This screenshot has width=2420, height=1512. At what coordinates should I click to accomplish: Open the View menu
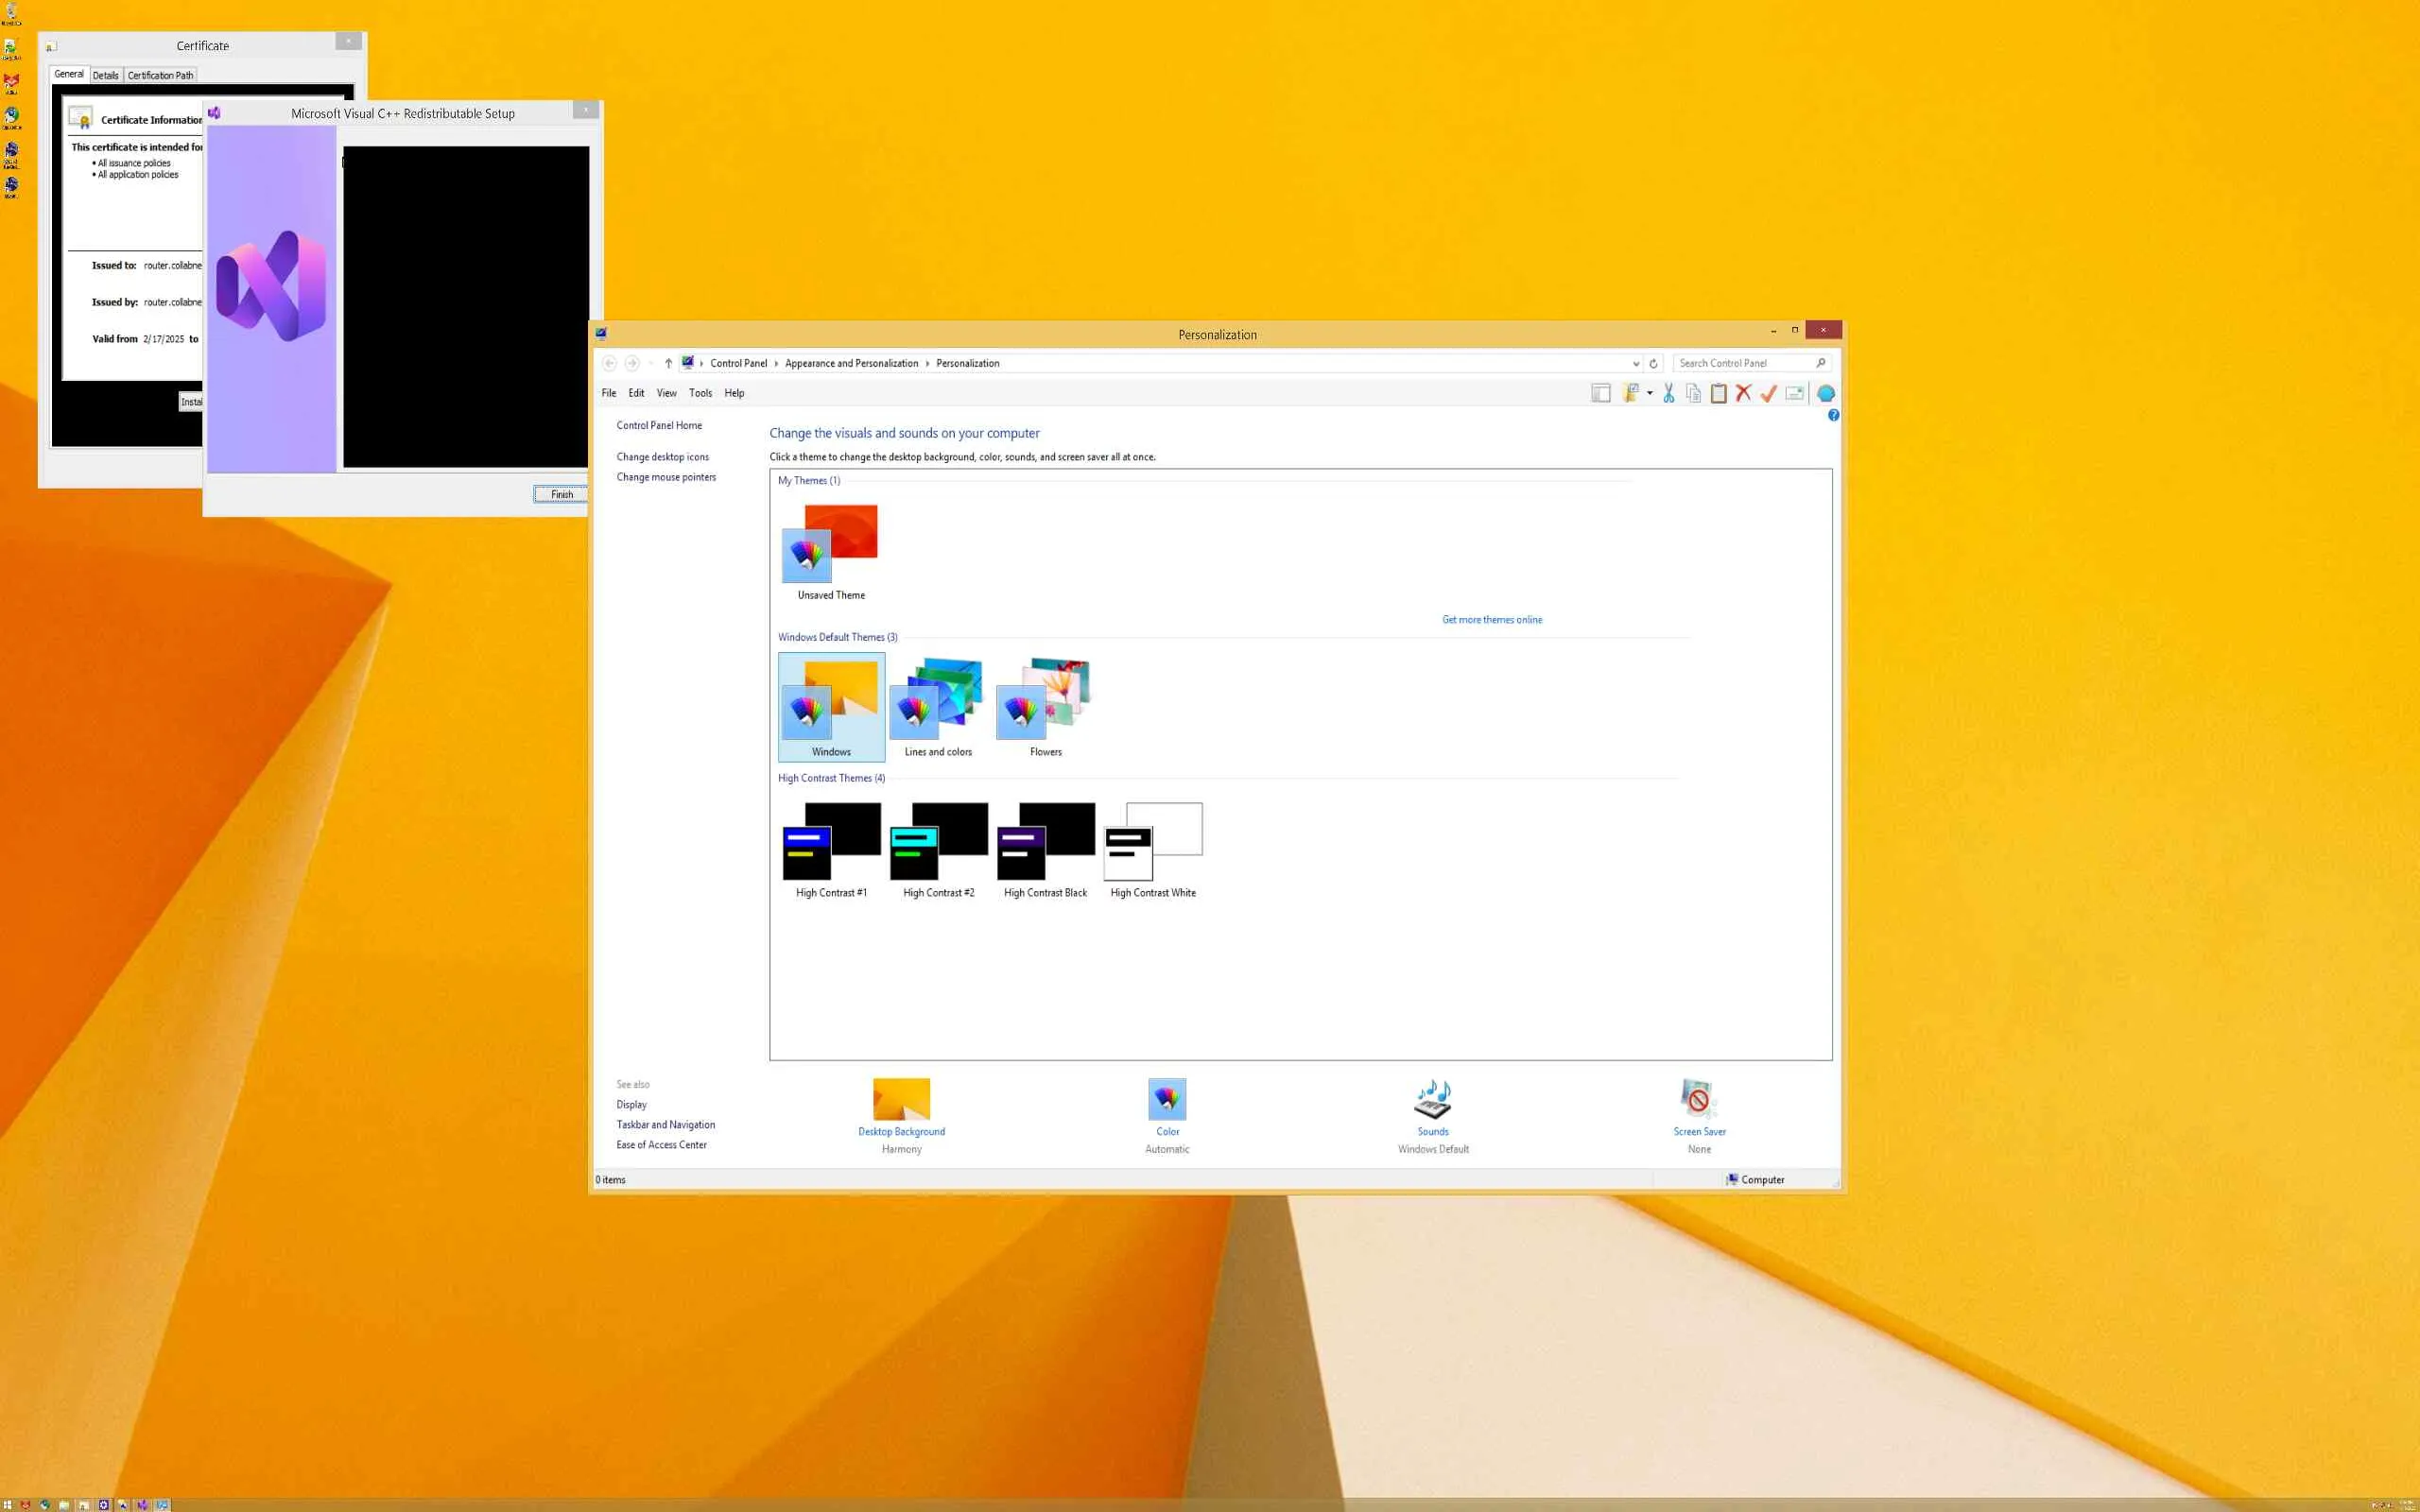click(666, 393)
